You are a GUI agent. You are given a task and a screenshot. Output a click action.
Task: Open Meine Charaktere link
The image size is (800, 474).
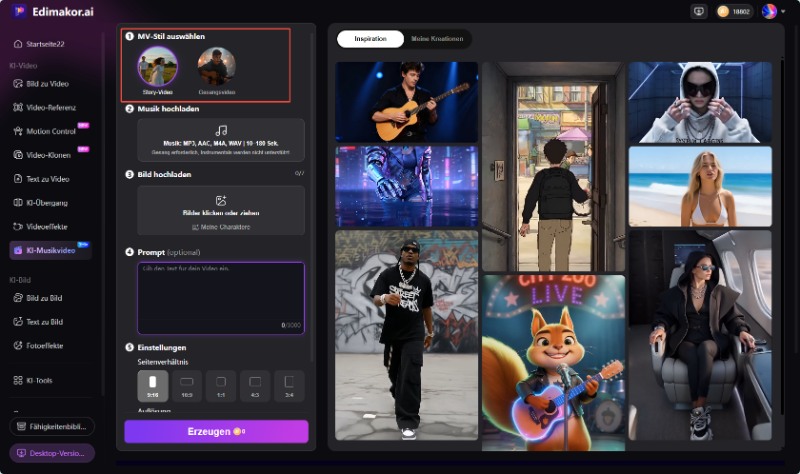pos(221,227)
